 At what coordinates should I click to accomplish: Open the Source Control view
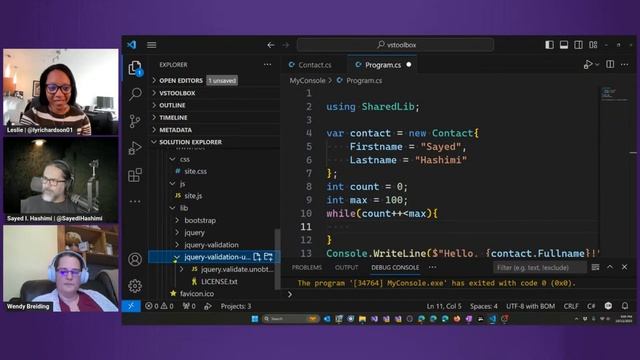point(135,121)
